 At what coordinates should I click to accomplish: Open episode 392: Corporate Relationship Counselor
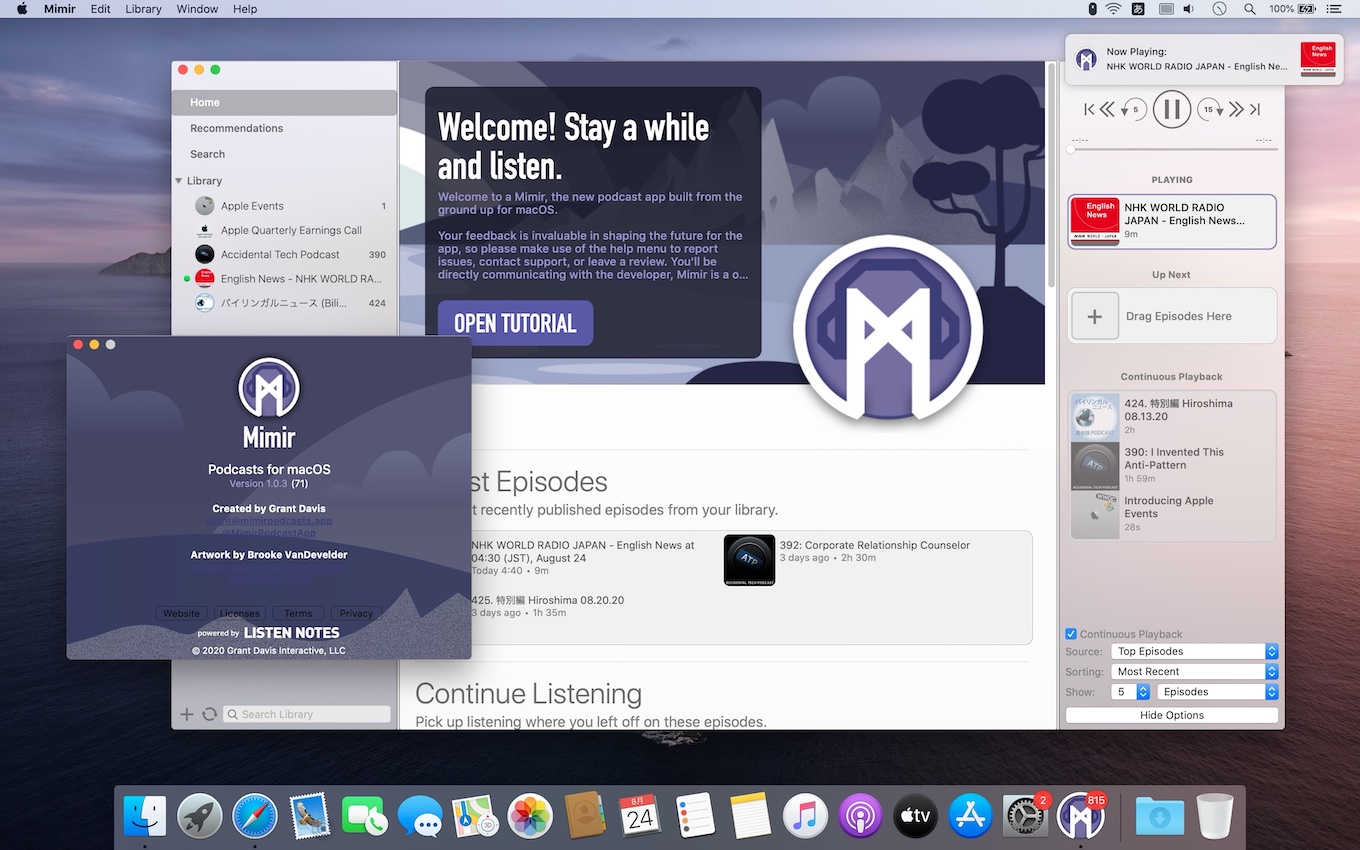coord(875,545)
